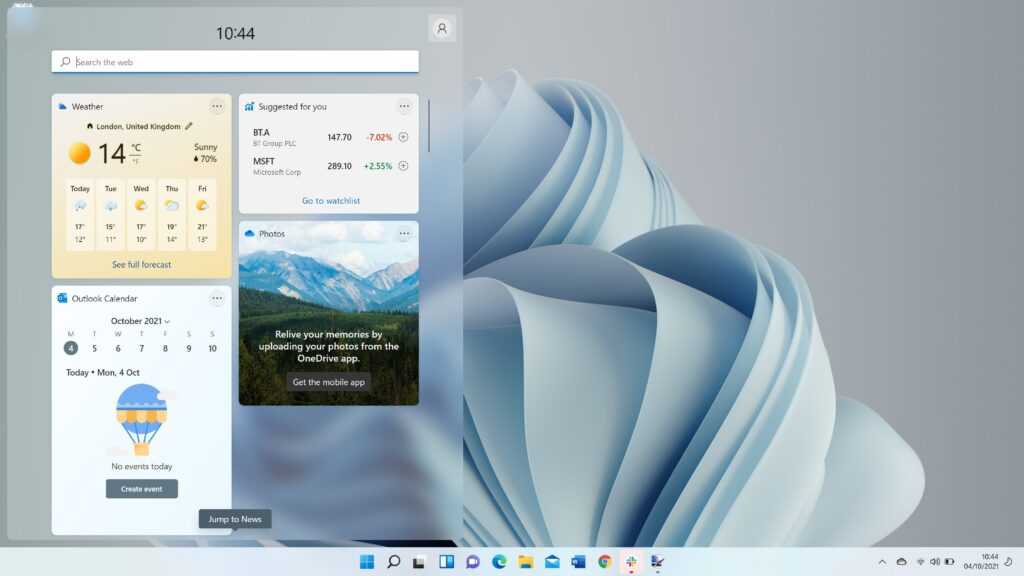Click Get the mobile app button
The height and width of the screenshot is (576, 1024).
(x=328, y=382)
